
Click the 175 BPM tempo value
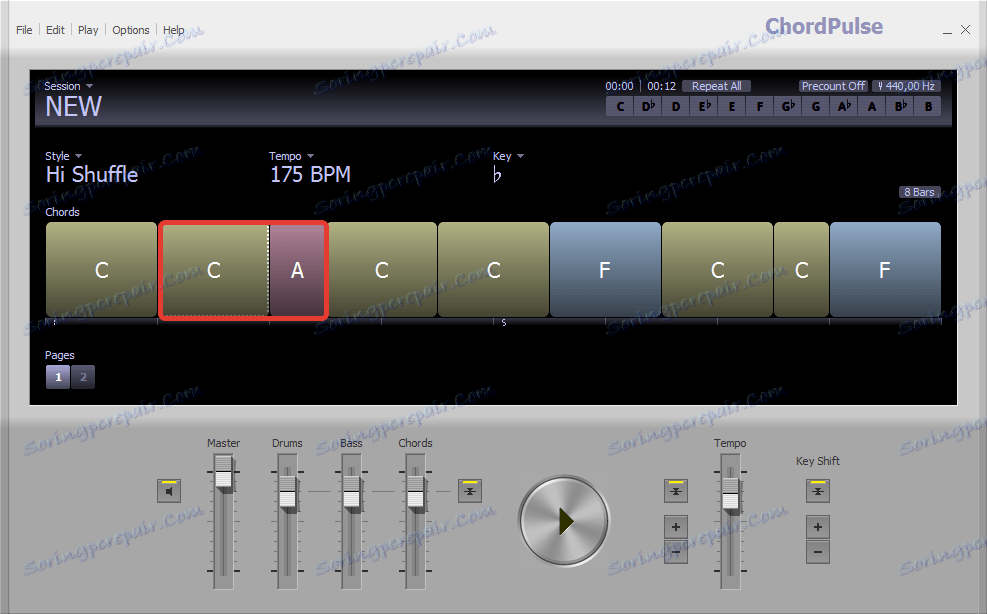click(x=310, y=174)
